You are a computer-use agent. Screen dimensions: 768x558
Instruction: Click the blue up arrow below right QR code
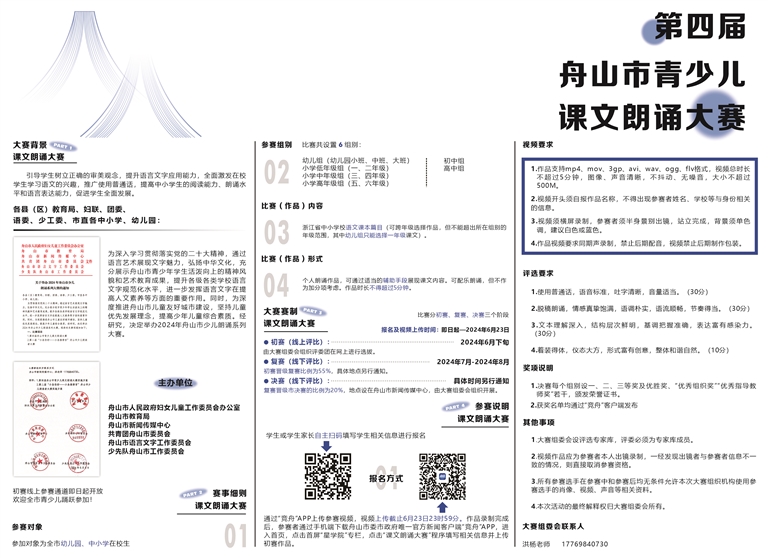(x=442, y=507)
